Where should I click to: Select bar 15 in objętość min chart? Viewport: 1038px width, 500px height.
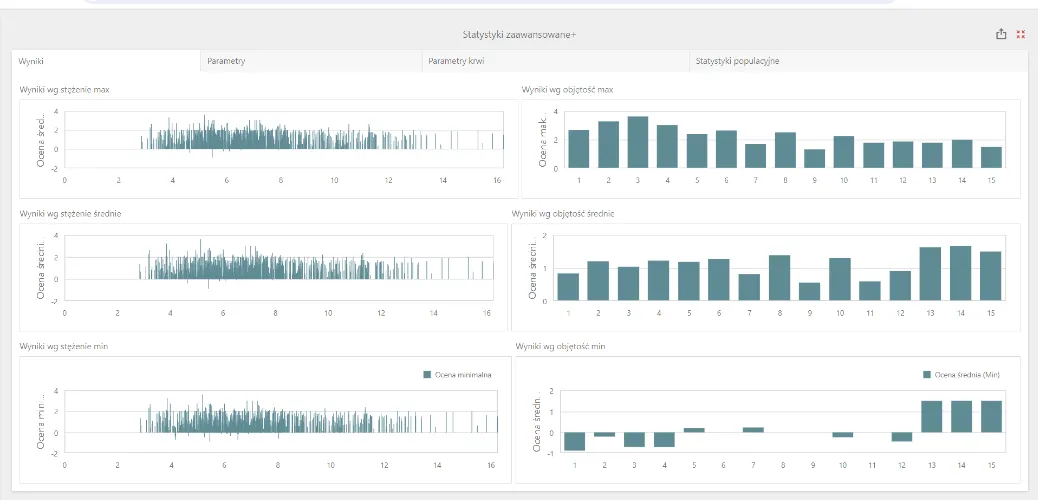(992, 417)
